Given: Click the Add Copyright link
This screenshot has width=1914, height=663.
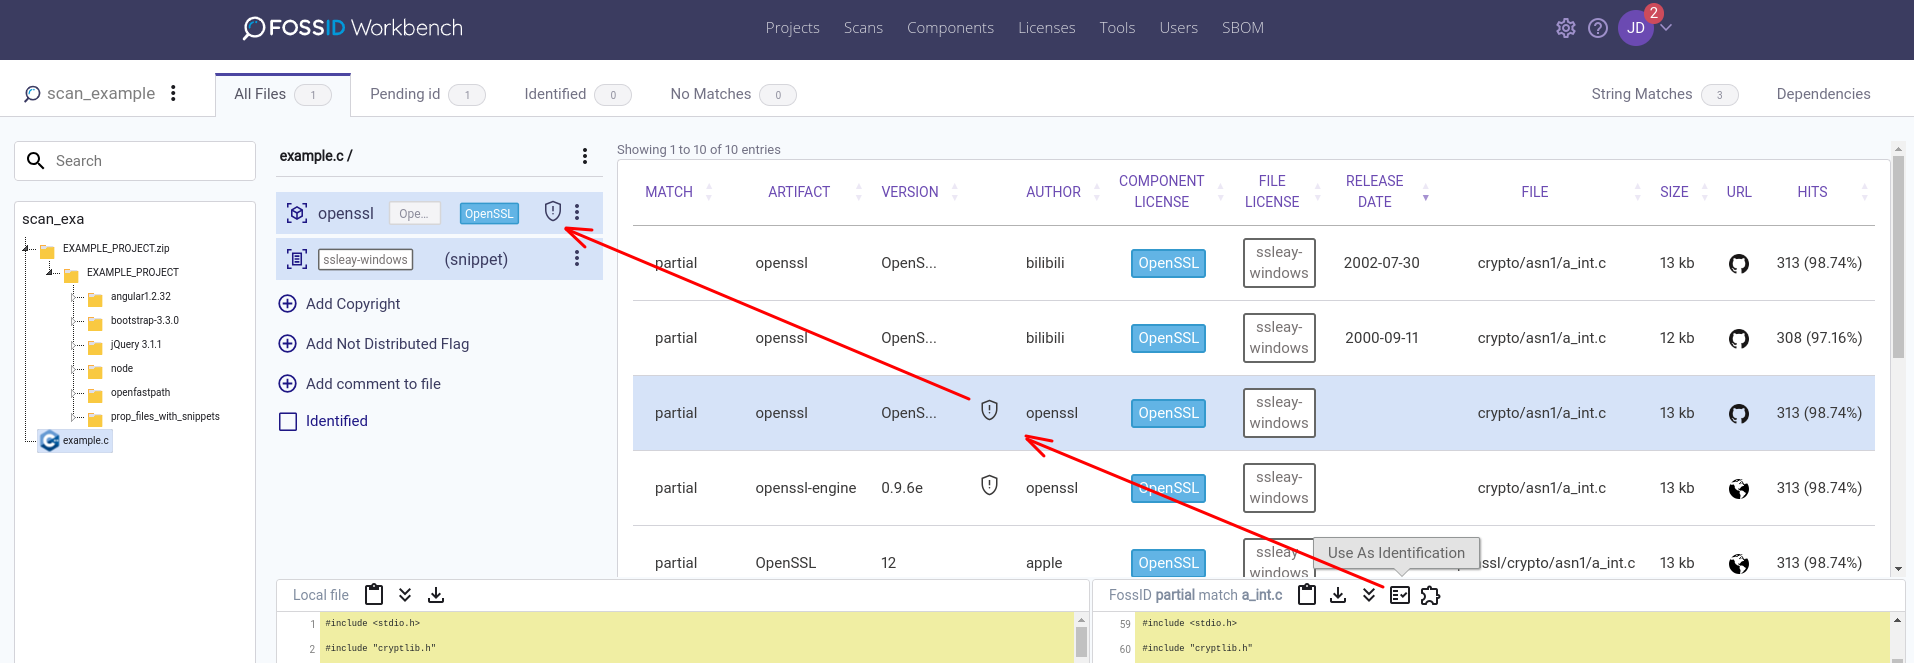Looking at the screenshot, I should point(353,304).
